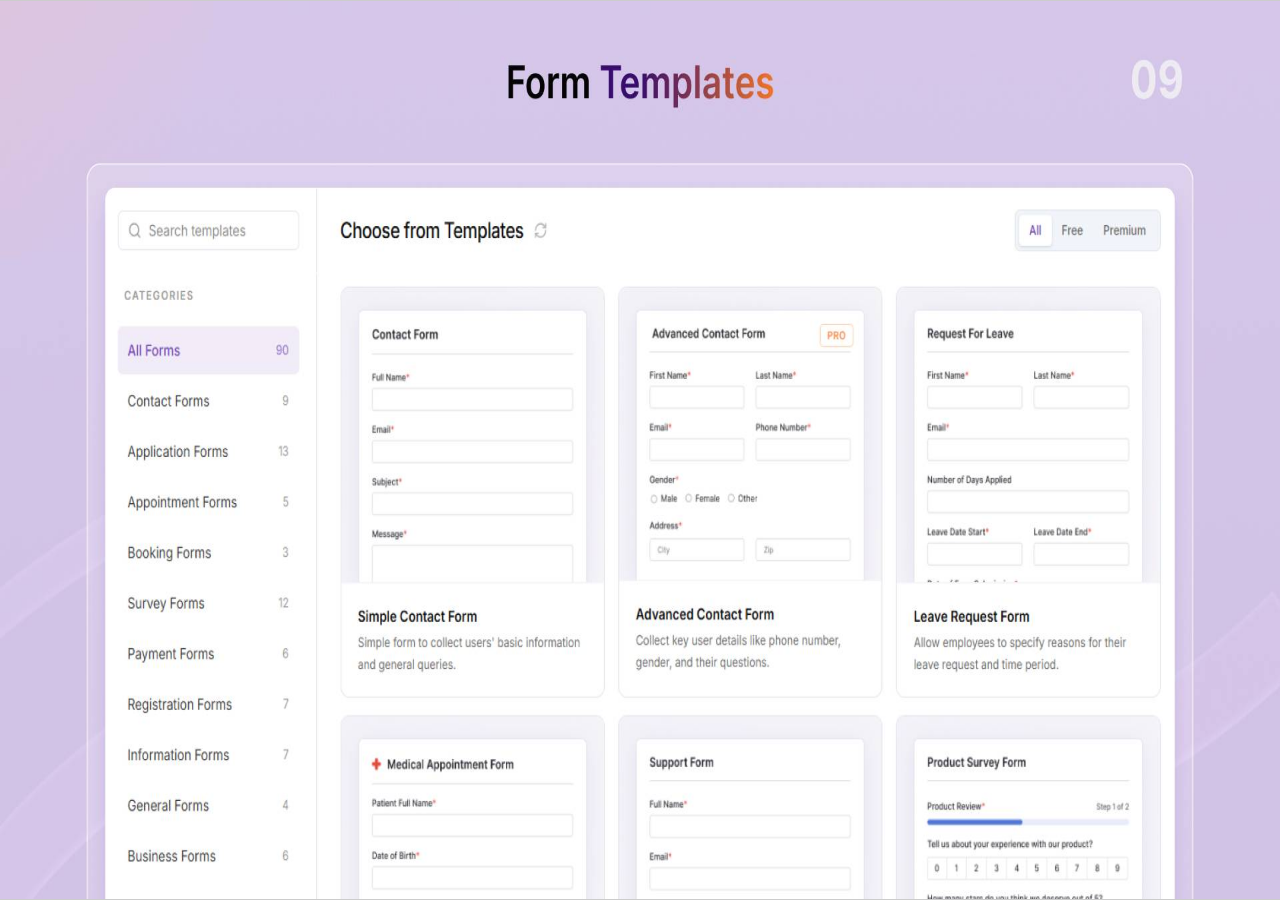This screenshot has height=900, width=1280.
Task: Switch to the Premium filter tab
Action: pyautogui.click(x=1124, y=230)
